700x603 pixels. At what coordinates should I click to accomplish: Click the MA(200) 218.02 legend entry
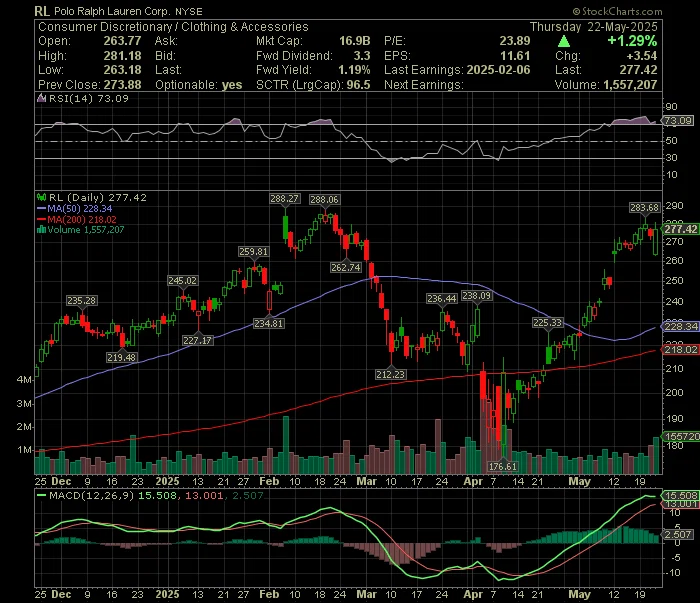click(x=82, y=220)
